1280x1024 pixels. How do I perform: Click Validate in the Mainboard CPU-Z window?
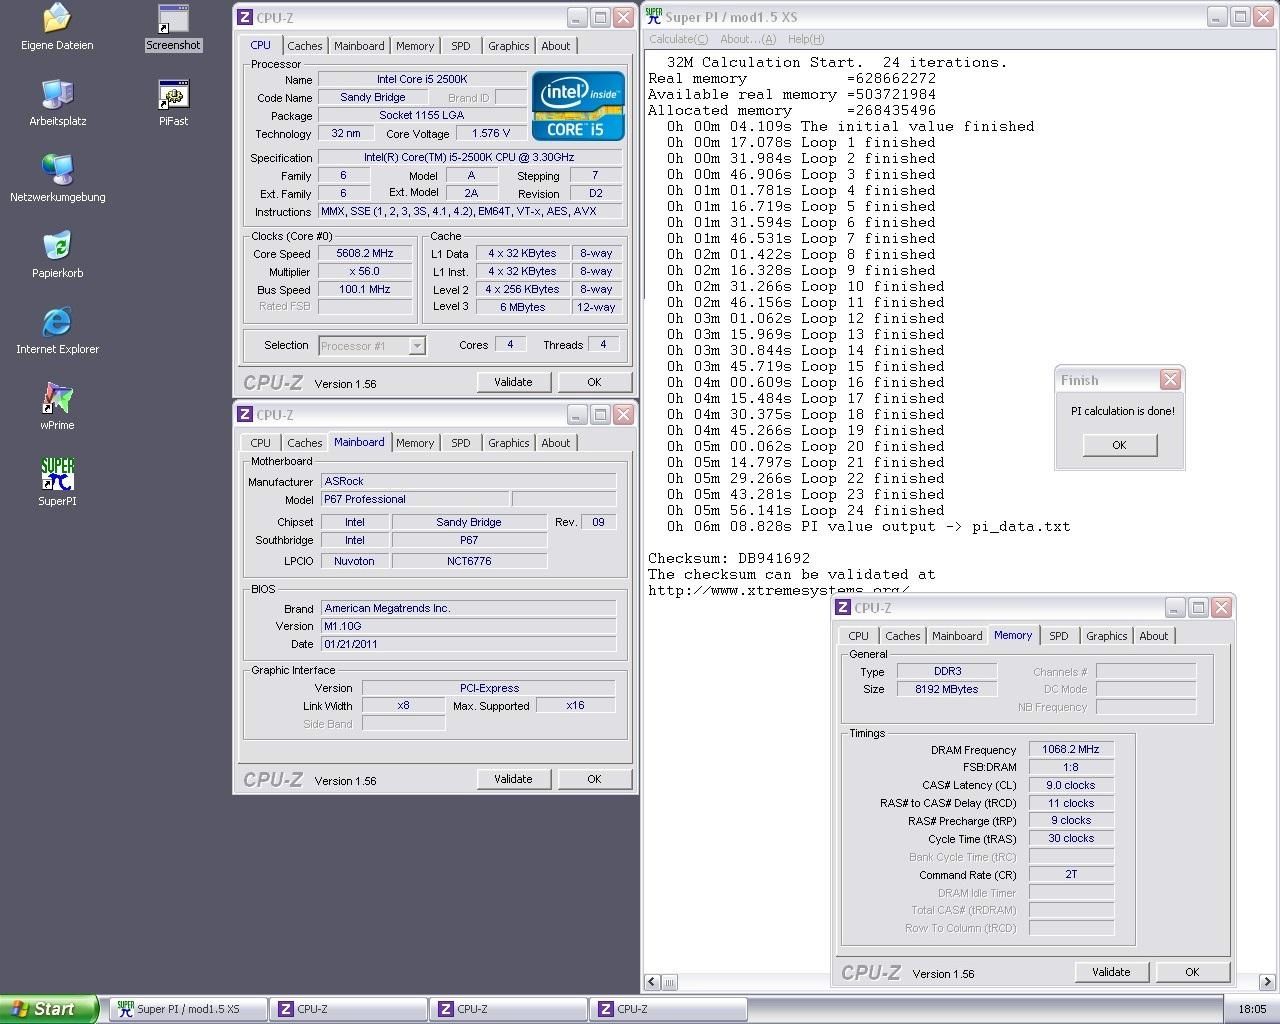point(513,779)
